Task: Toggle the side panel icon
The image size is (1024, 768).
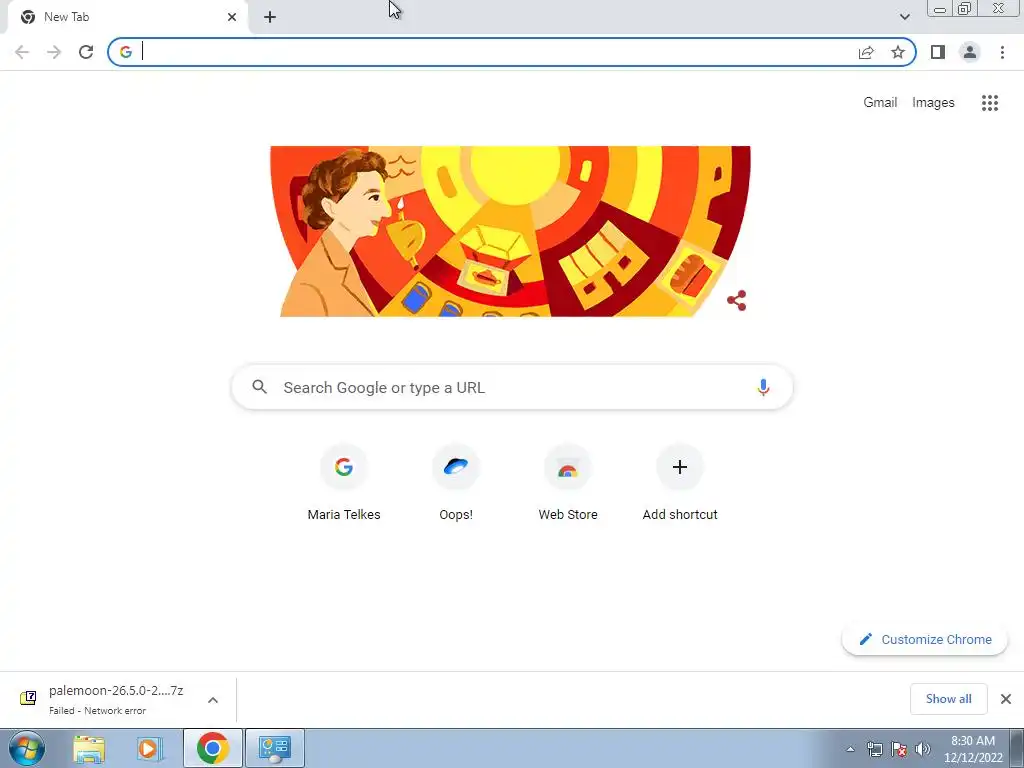Action: coord(938,52)
